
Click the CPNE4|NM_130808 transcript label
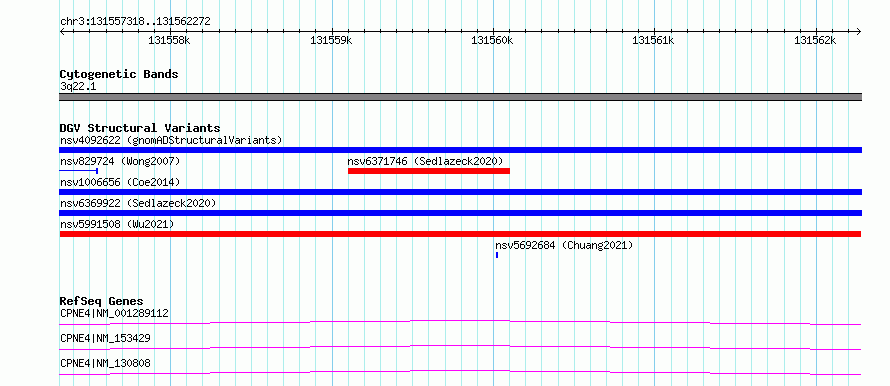105,363
